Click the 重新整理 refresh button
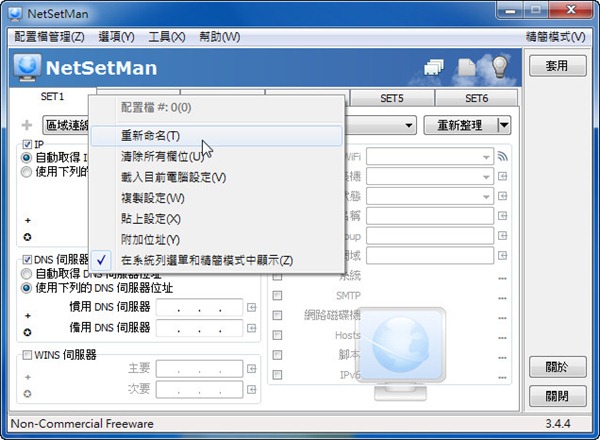The width and height of the screenshot is (600, 440). click(x=460, y=125)
